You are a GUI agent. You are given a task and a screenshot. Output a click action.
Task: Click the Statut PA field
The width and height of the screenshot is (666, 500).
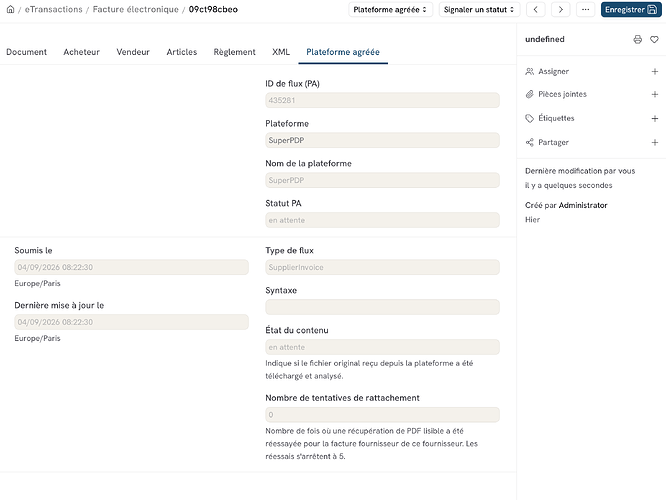coord(382,220)
